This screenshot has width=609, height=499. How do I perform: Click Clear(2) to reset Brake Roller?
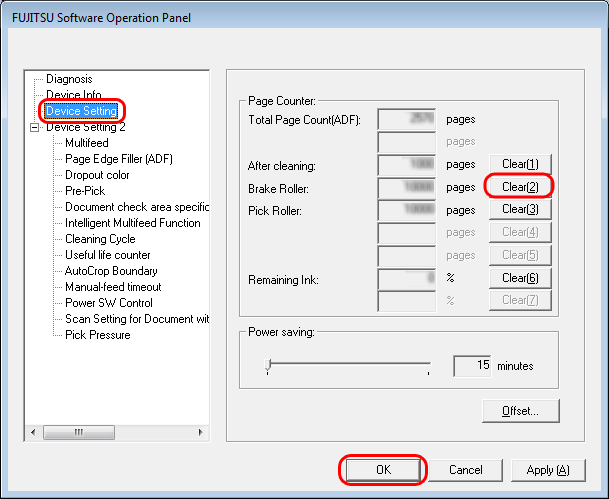[520, 187]
